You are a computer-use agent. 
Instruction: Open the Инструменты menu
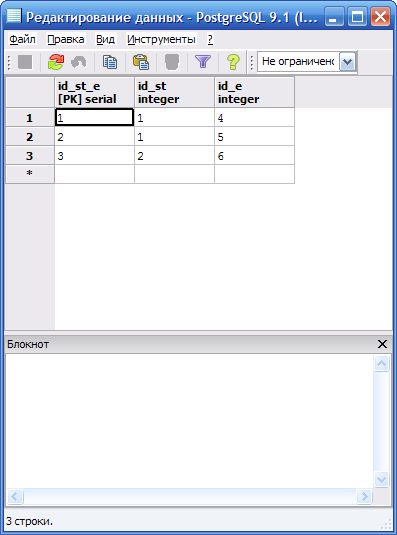click(x=161, y=40)
